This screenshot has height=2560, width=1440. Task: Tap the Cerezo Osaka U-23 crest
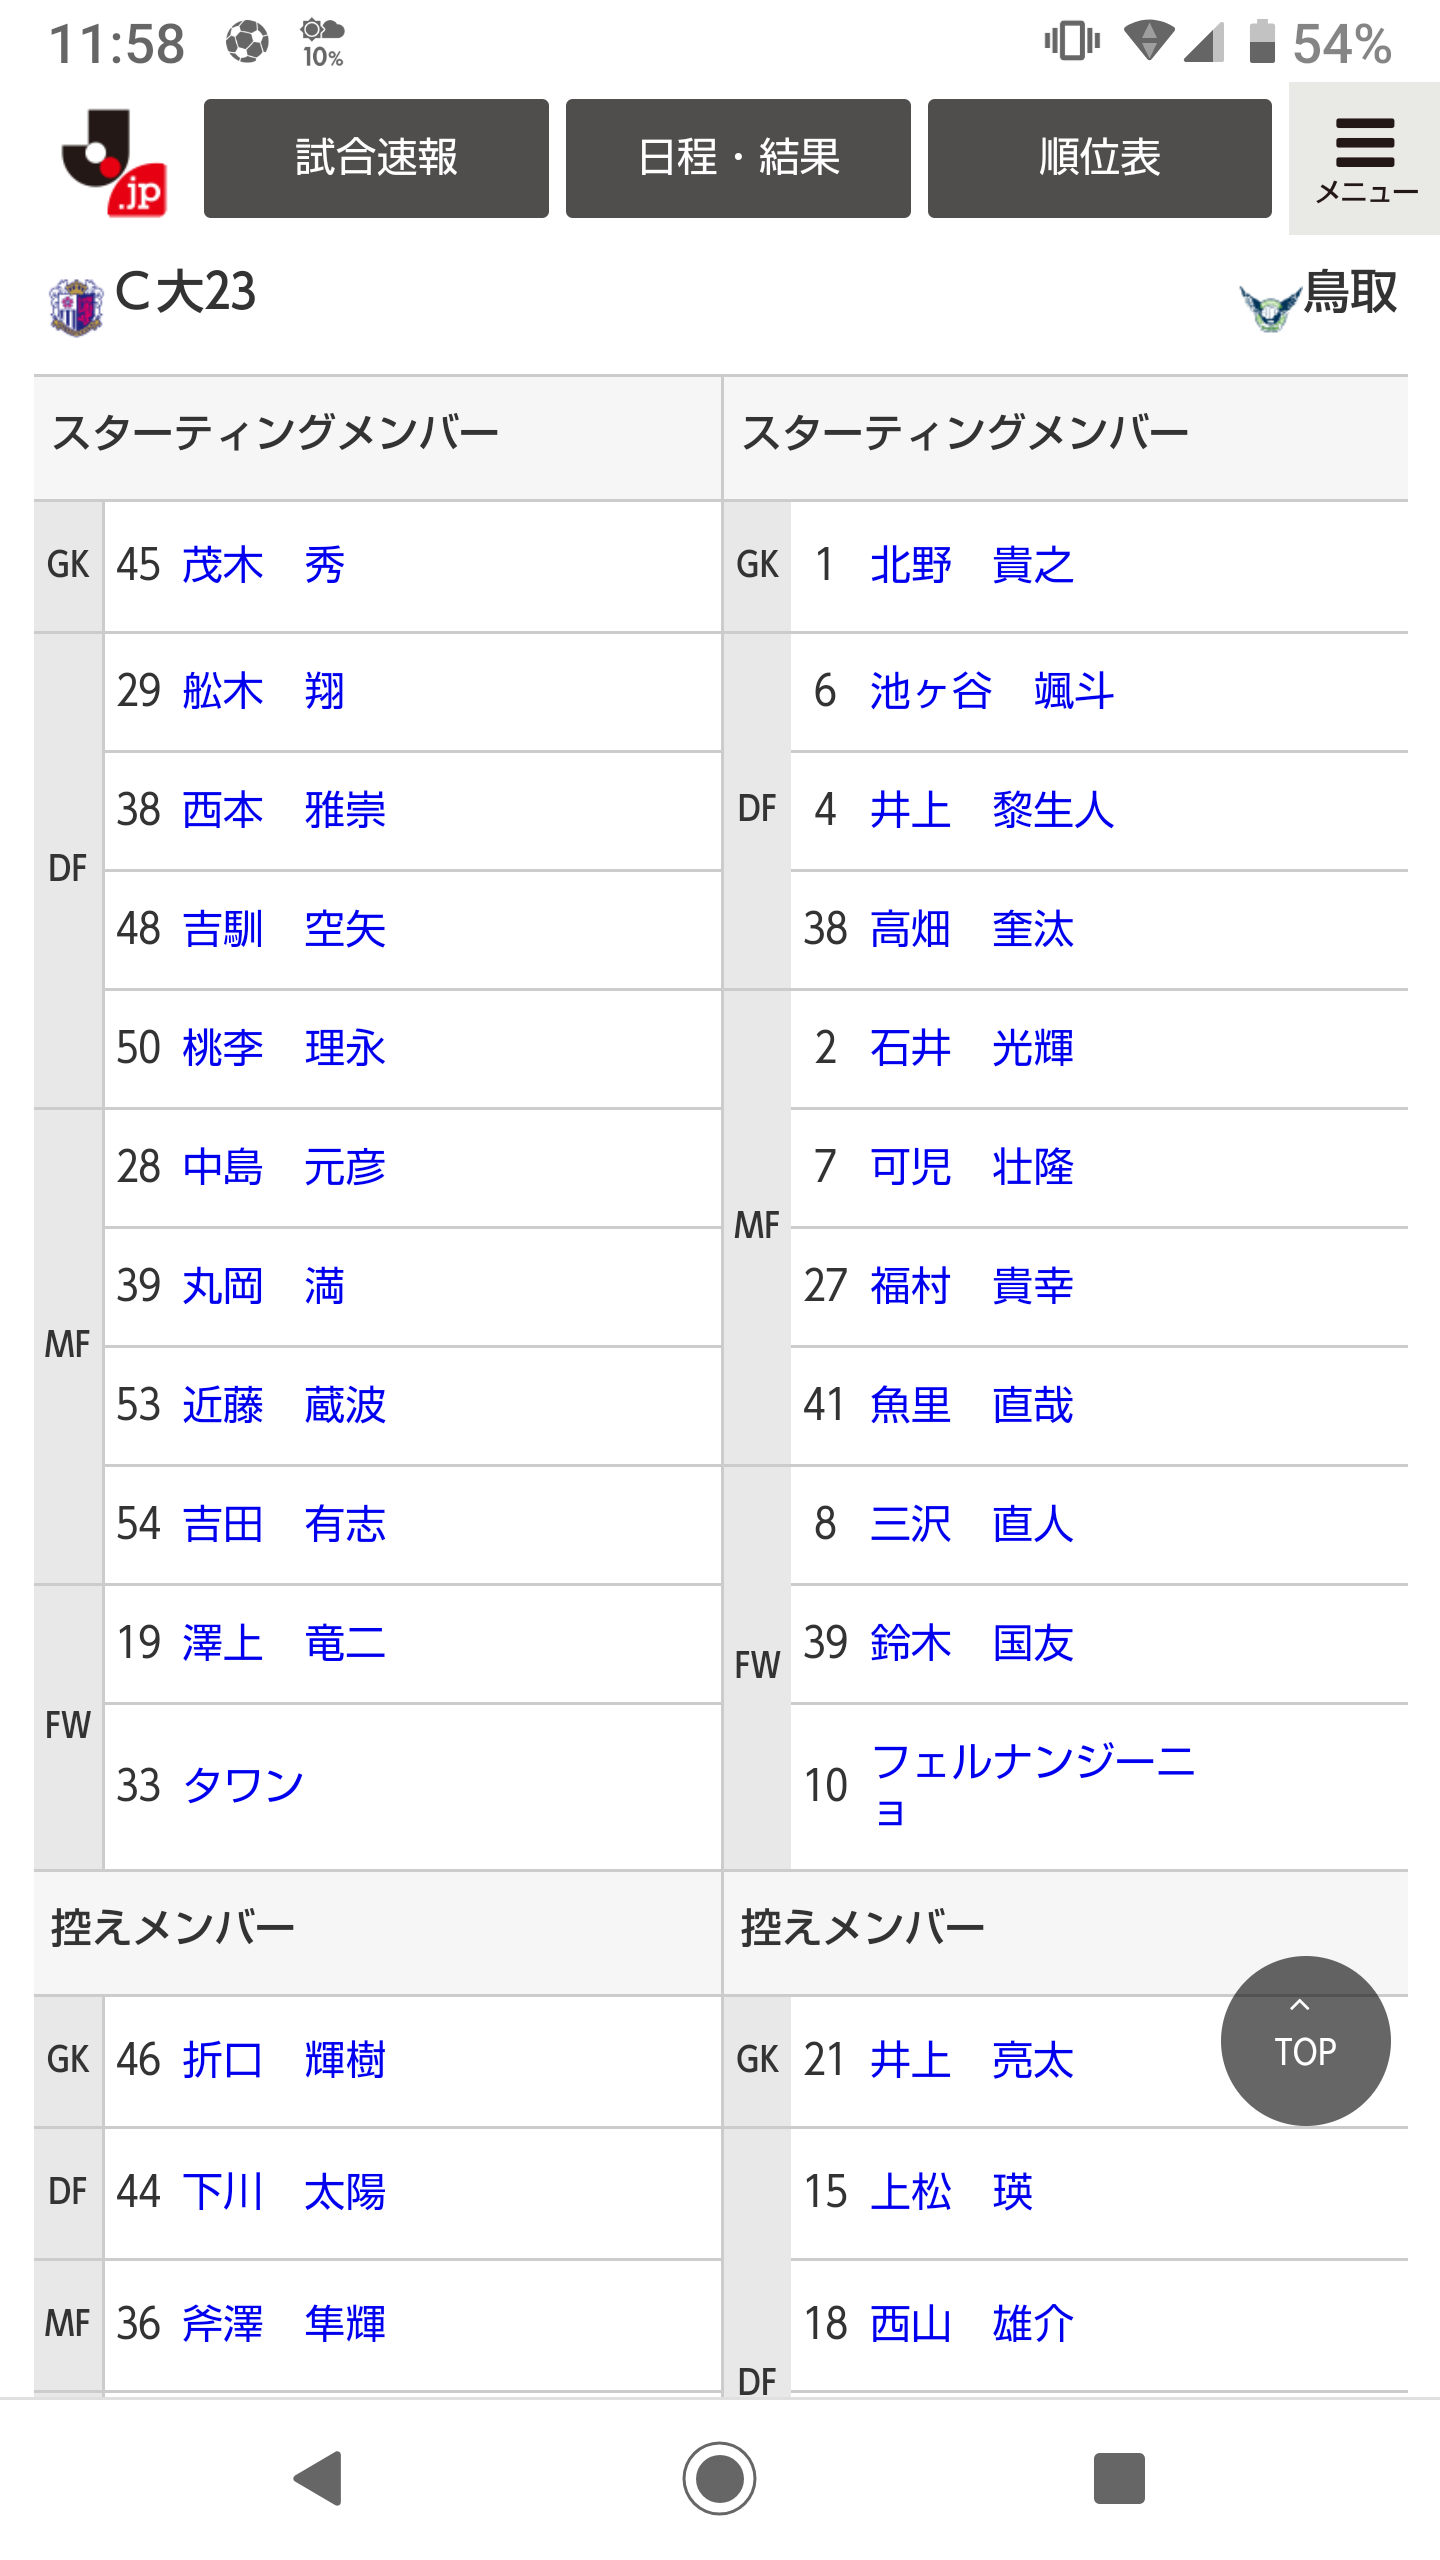[76, 306]
